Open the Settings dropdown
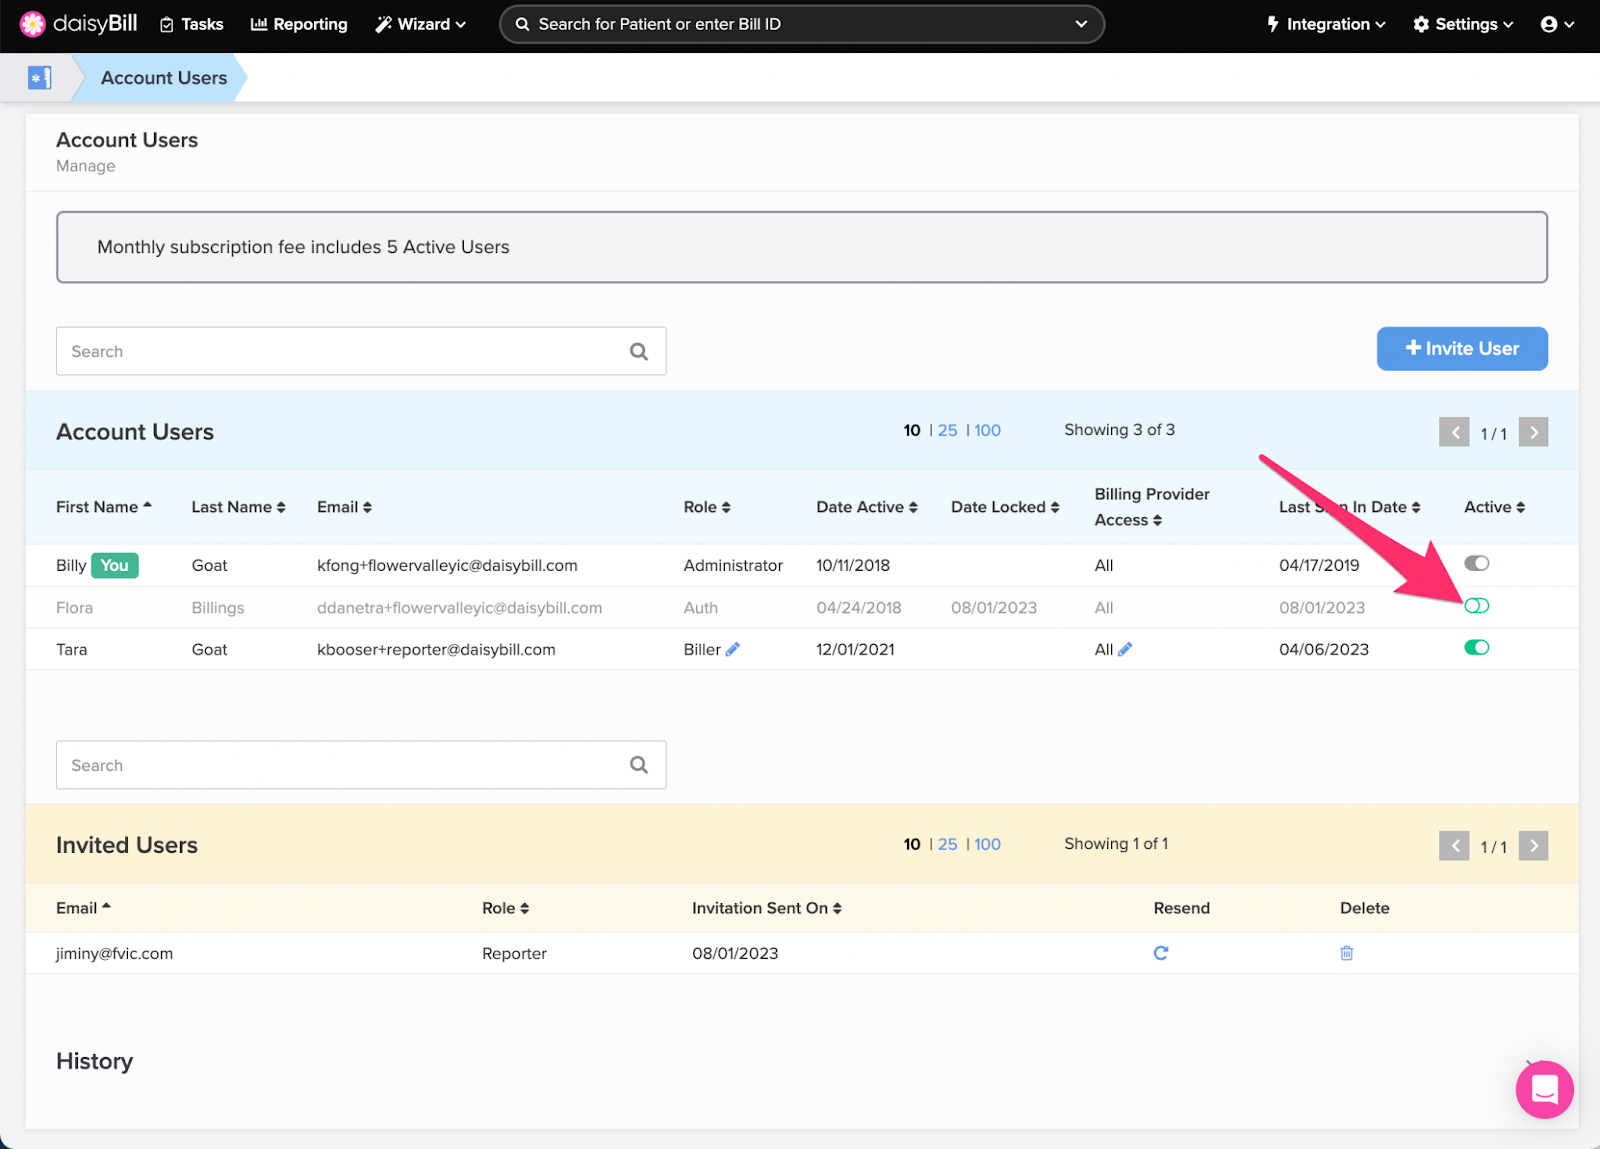Screen dimensions: 1600x1149 pos(1462,23)
